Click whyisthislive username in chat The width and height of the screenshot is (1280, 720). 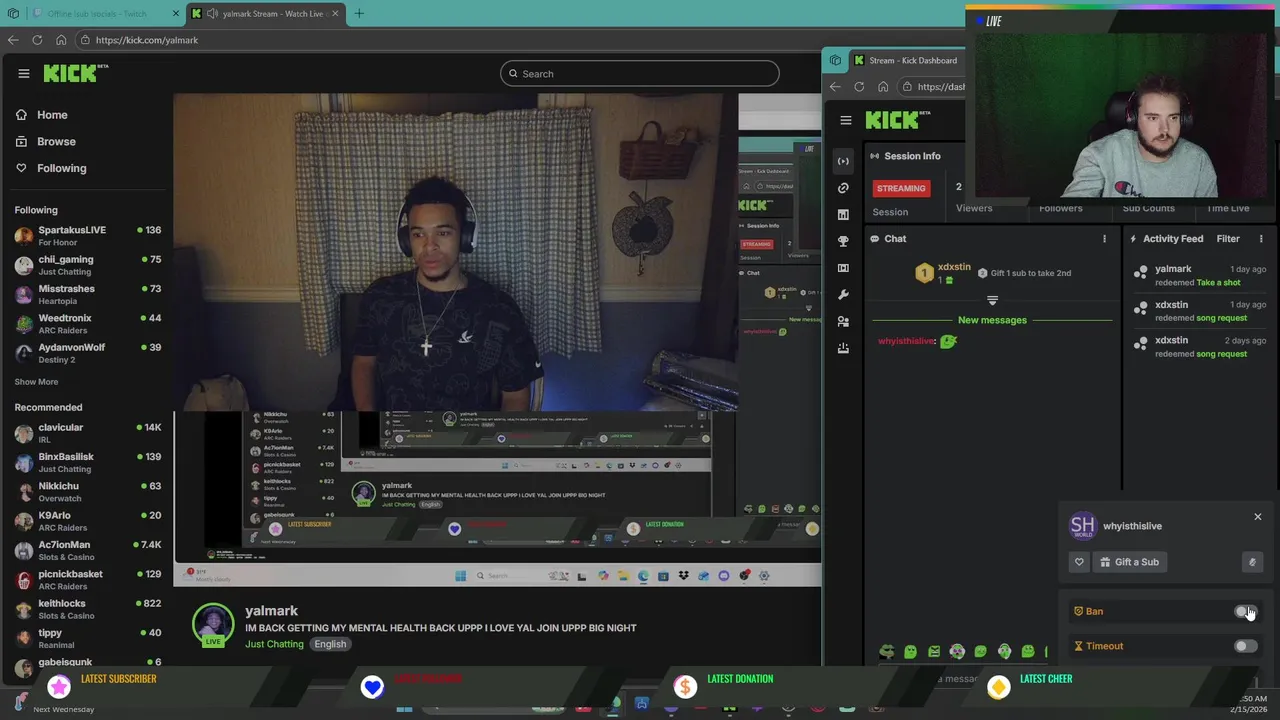pyautogui.click(x=906, y=341)
